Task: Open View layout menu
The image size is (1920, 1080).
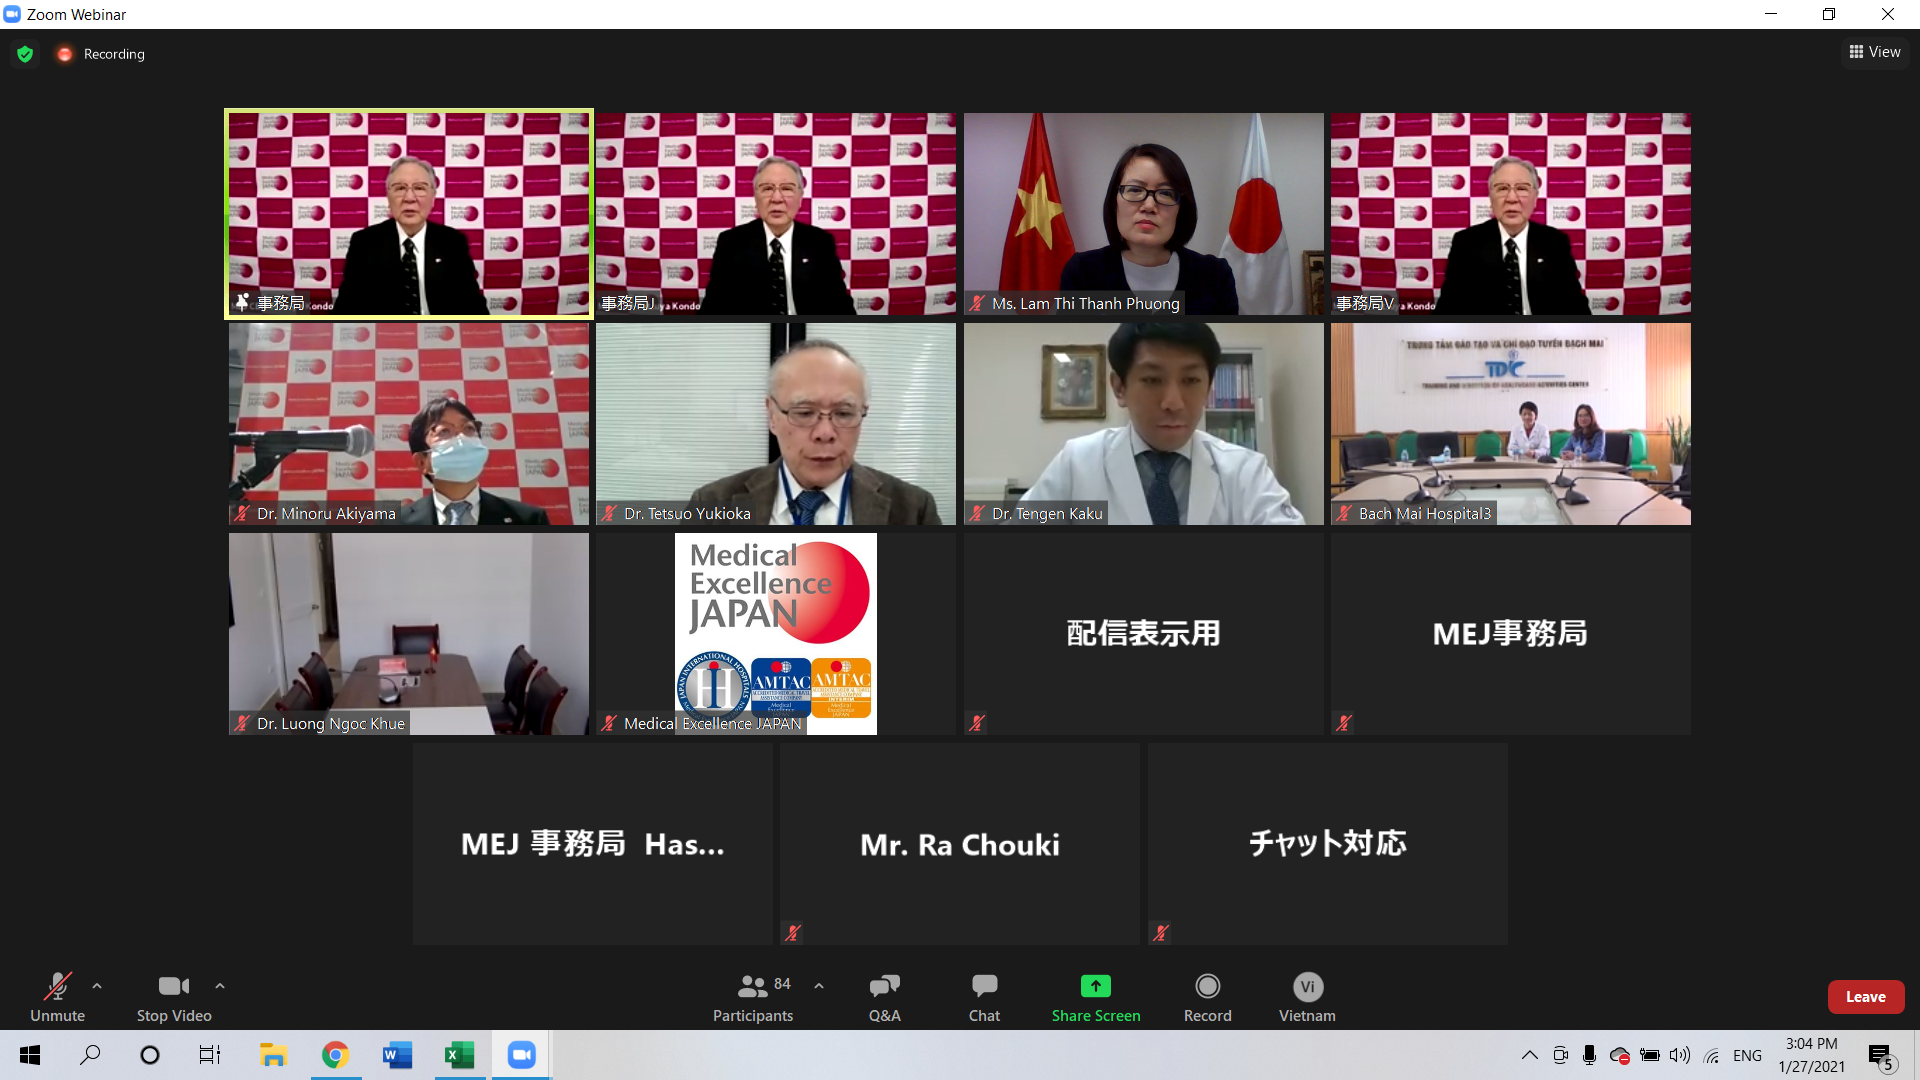Action: coord(1875,52)
